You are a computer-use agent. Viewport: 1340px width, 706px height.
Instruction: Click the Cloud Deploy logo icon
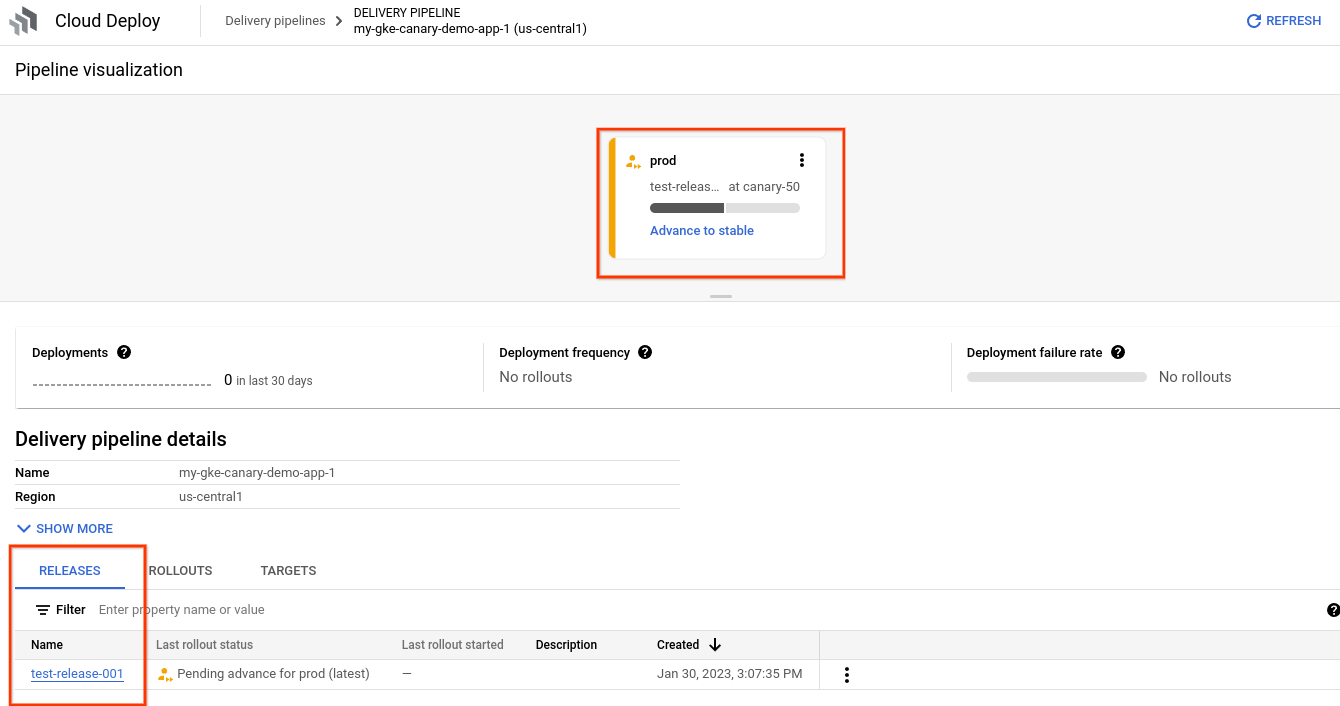pyautogui.click(x=24, y=20)
